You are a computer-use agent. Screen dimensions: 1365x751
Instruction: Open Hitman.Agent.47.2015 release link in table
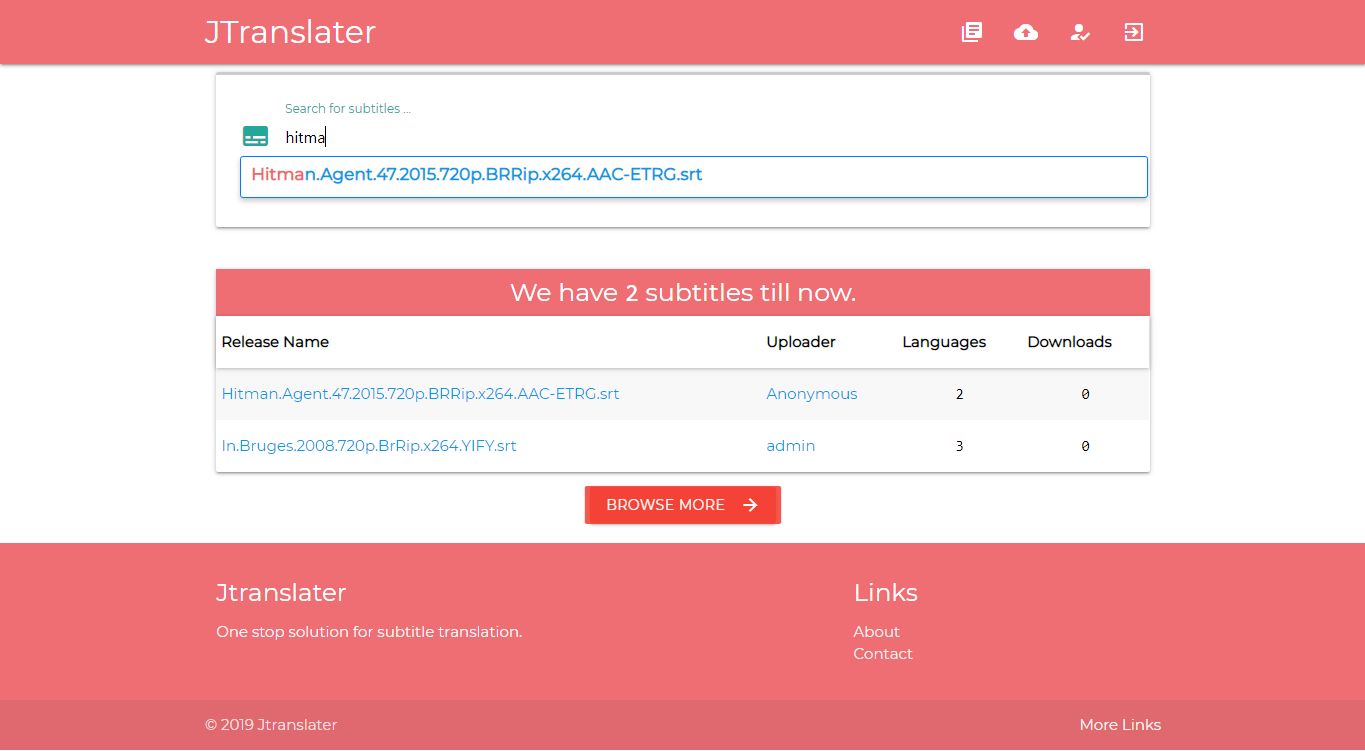point(420,394)
